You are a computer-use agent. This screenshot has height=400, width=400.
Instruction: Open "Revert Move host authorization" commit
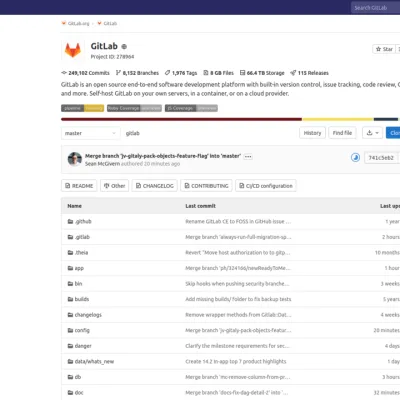click(x=238, y=252)
